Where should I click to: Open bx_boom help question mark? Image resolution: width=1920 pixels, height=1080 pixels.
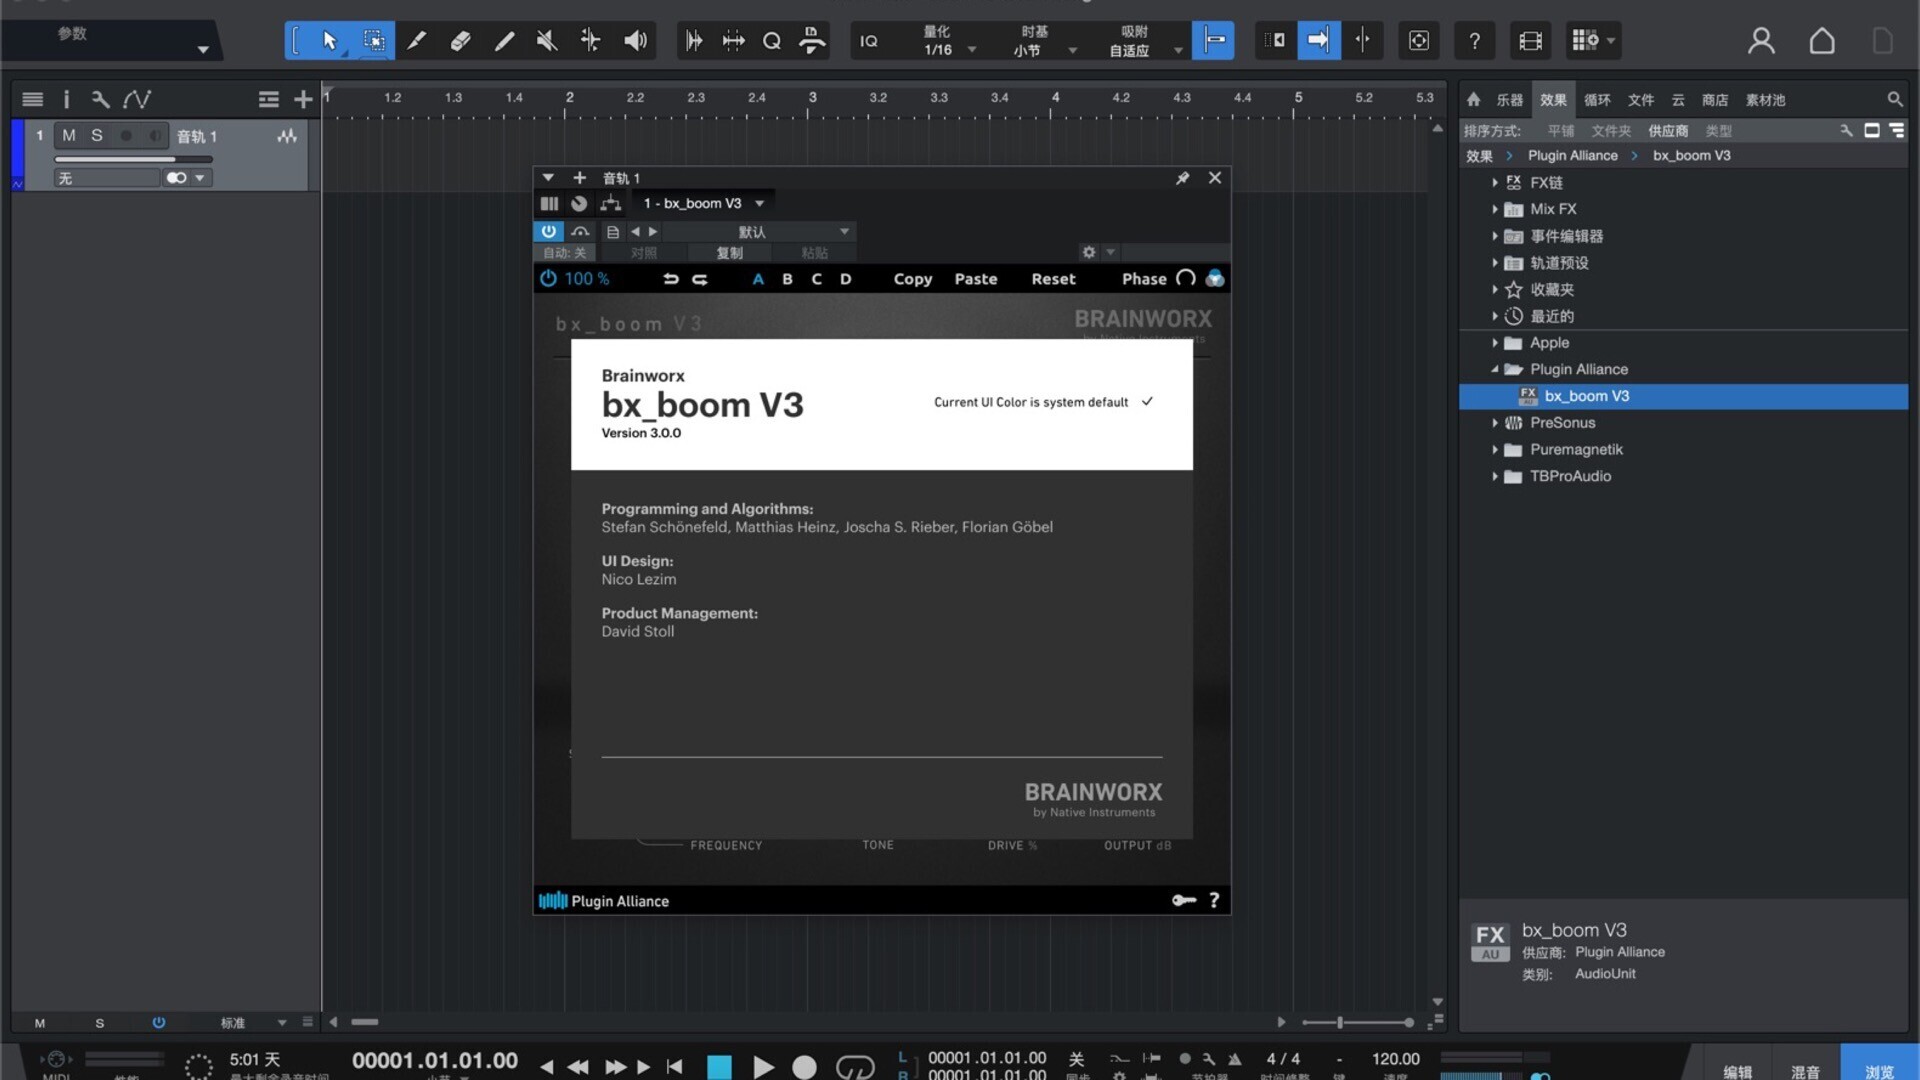[1214, 900]
